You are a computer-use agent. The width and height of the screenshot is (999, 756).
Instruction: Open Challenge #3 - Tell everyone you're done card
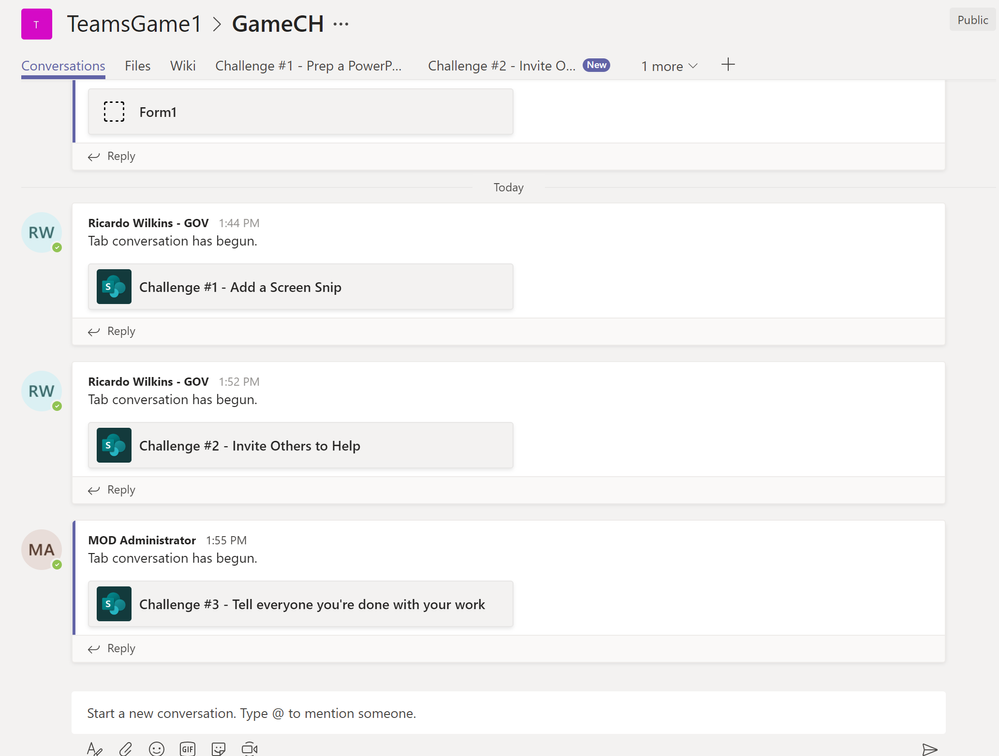[301, 604]
